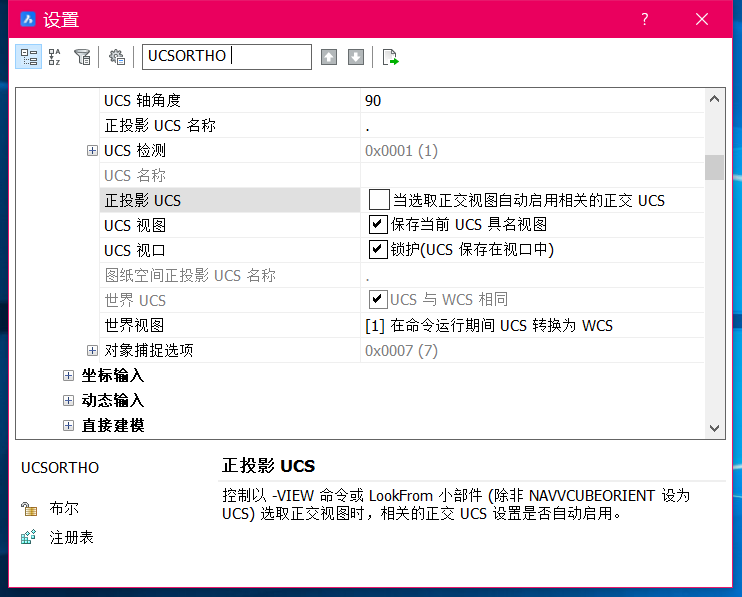Click the 注册表 registry icon
Screen dimensions: 742x597
[29, 537]
